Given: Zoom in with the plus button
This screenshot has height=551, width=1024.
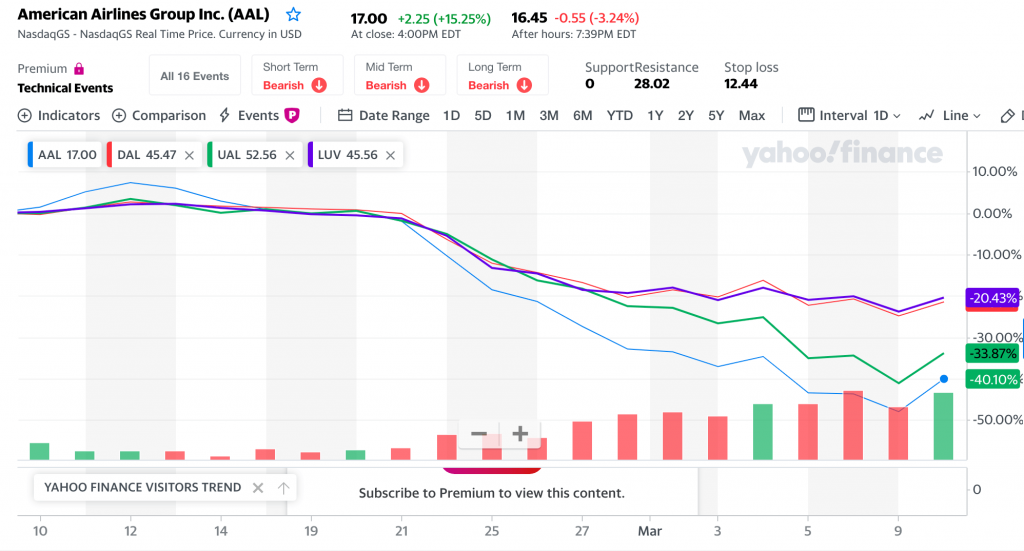Looking at the screenshot, I should tap(520, 434).
